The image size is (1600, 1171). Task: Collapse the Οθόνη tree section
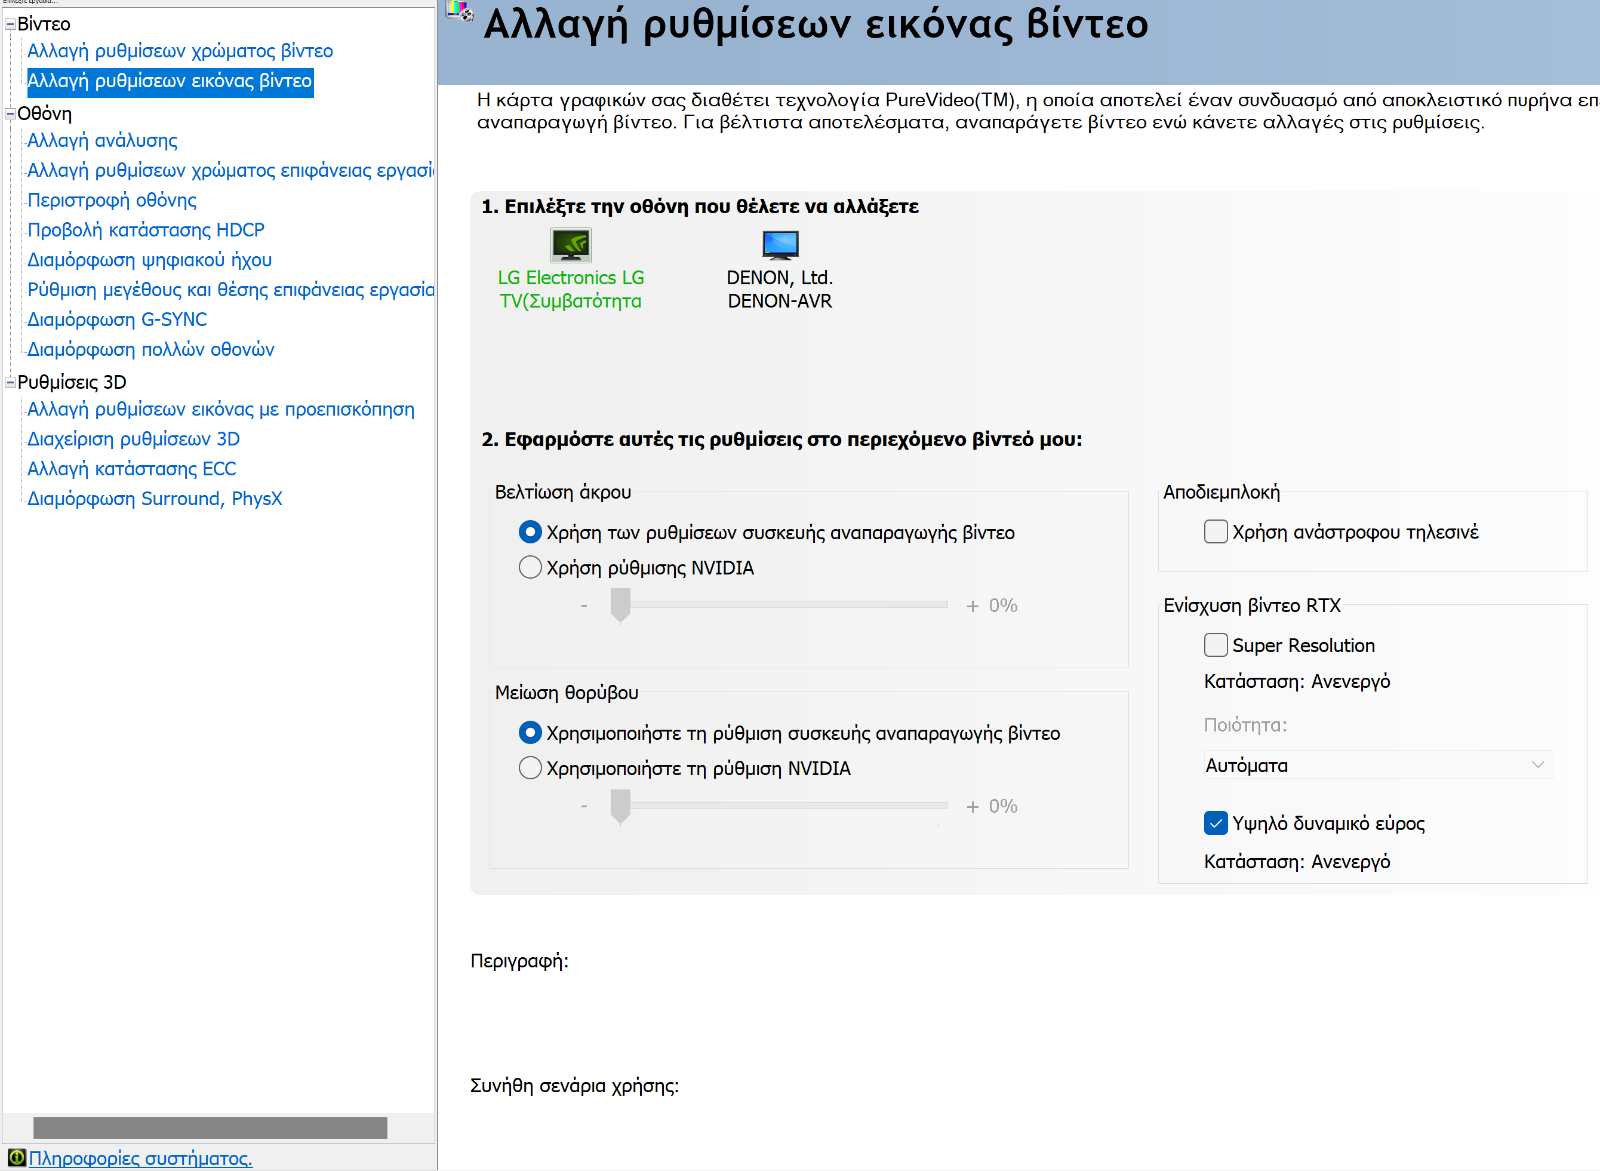(10, 114)
